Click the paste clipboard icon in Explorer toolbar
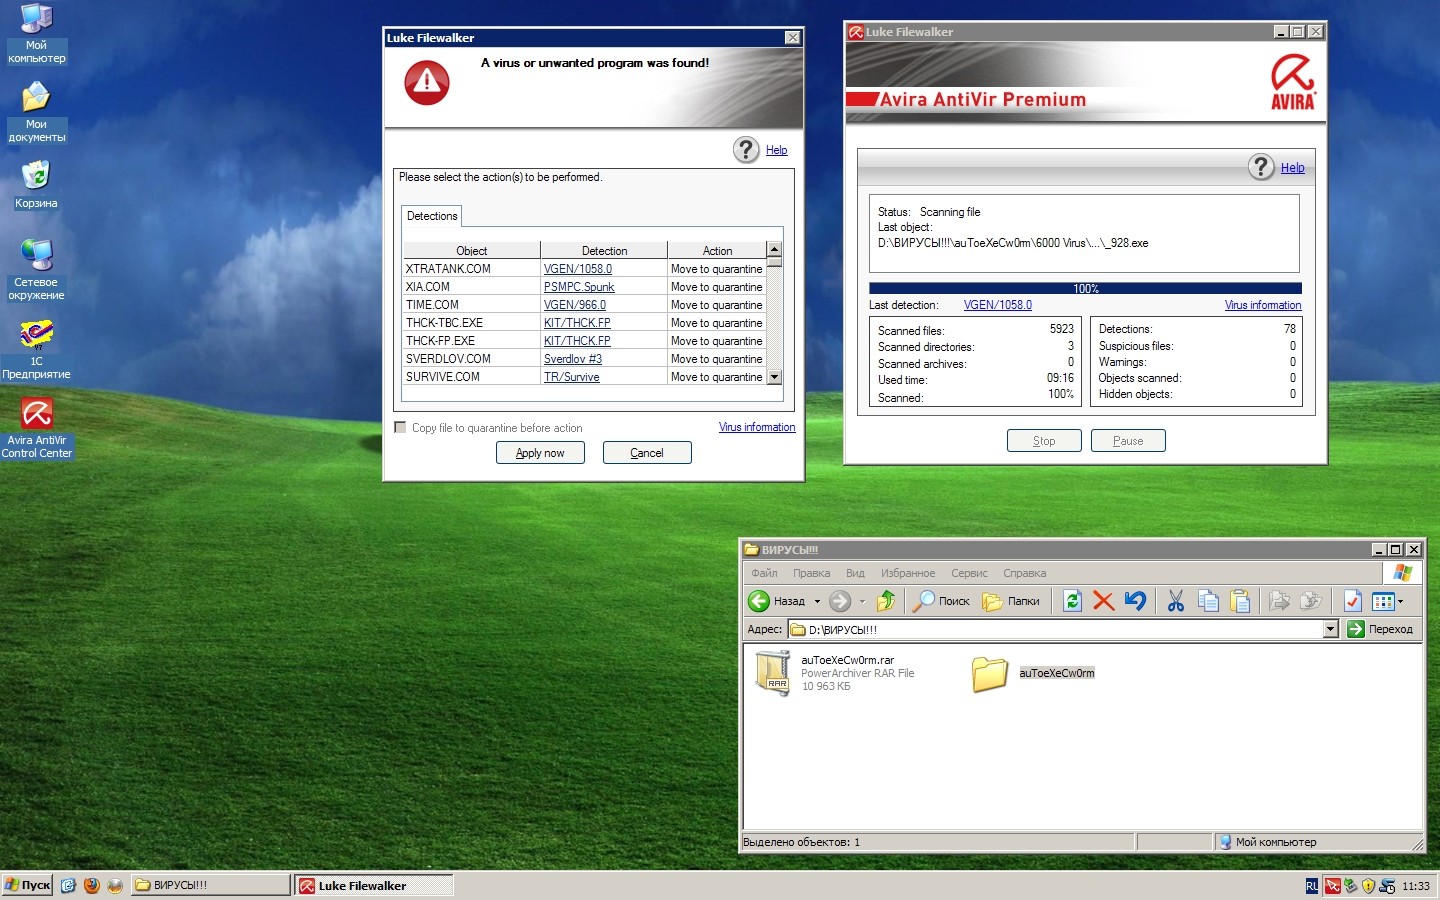Viewport: 1440px width, 900px height. pyautogui.click(x=1240, y=601)
